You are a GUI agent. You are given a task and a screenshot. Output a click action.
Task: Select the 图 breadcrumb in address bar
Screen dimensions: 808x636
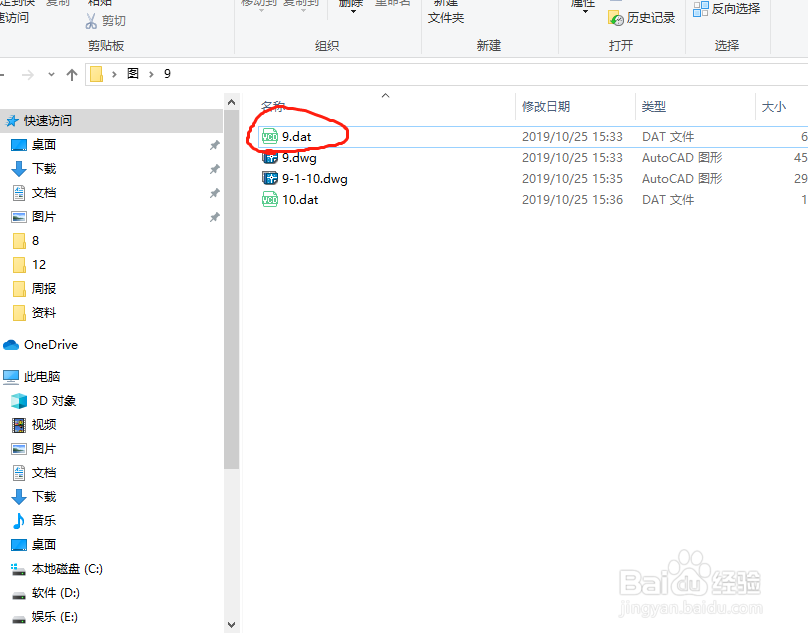[133, 74]
